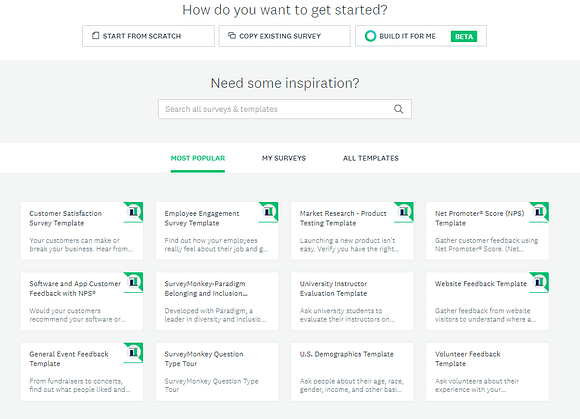Open Employee Engagement Survey Template card
The width and height of the screenshot is (580, 419).
click(217, 231)
